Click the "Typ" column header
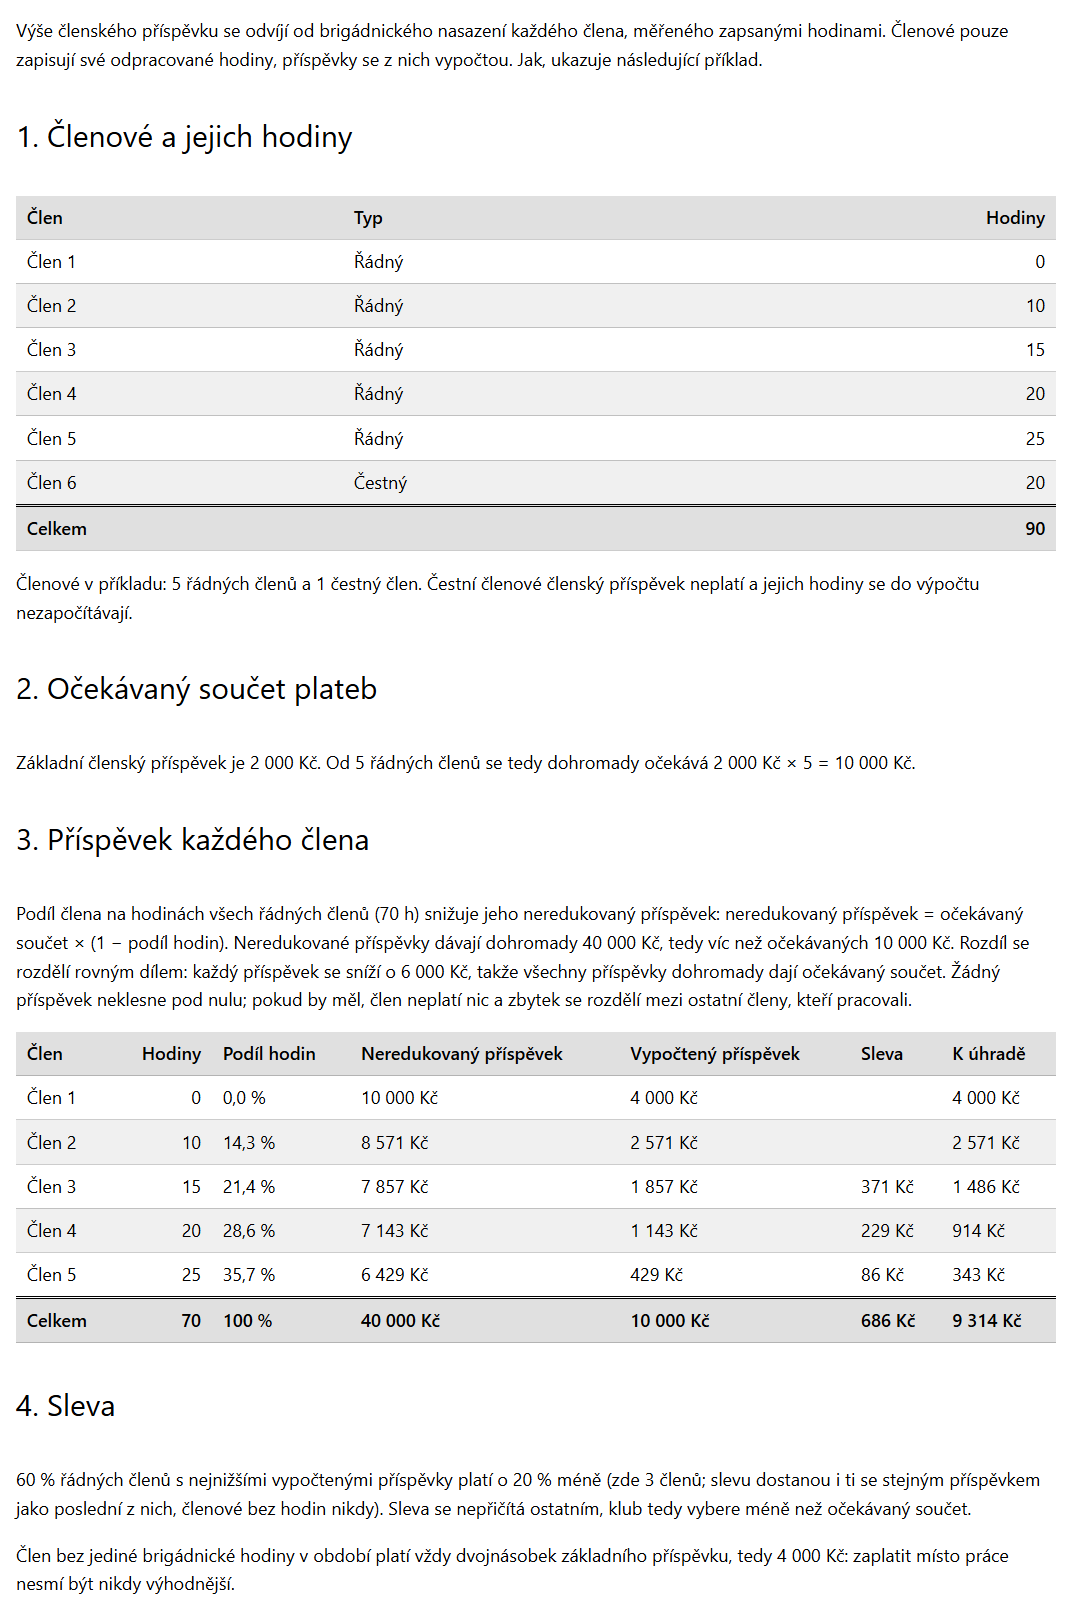Screen dimensions: 1072x1614 pyautogui.click(x=368, y=218)
